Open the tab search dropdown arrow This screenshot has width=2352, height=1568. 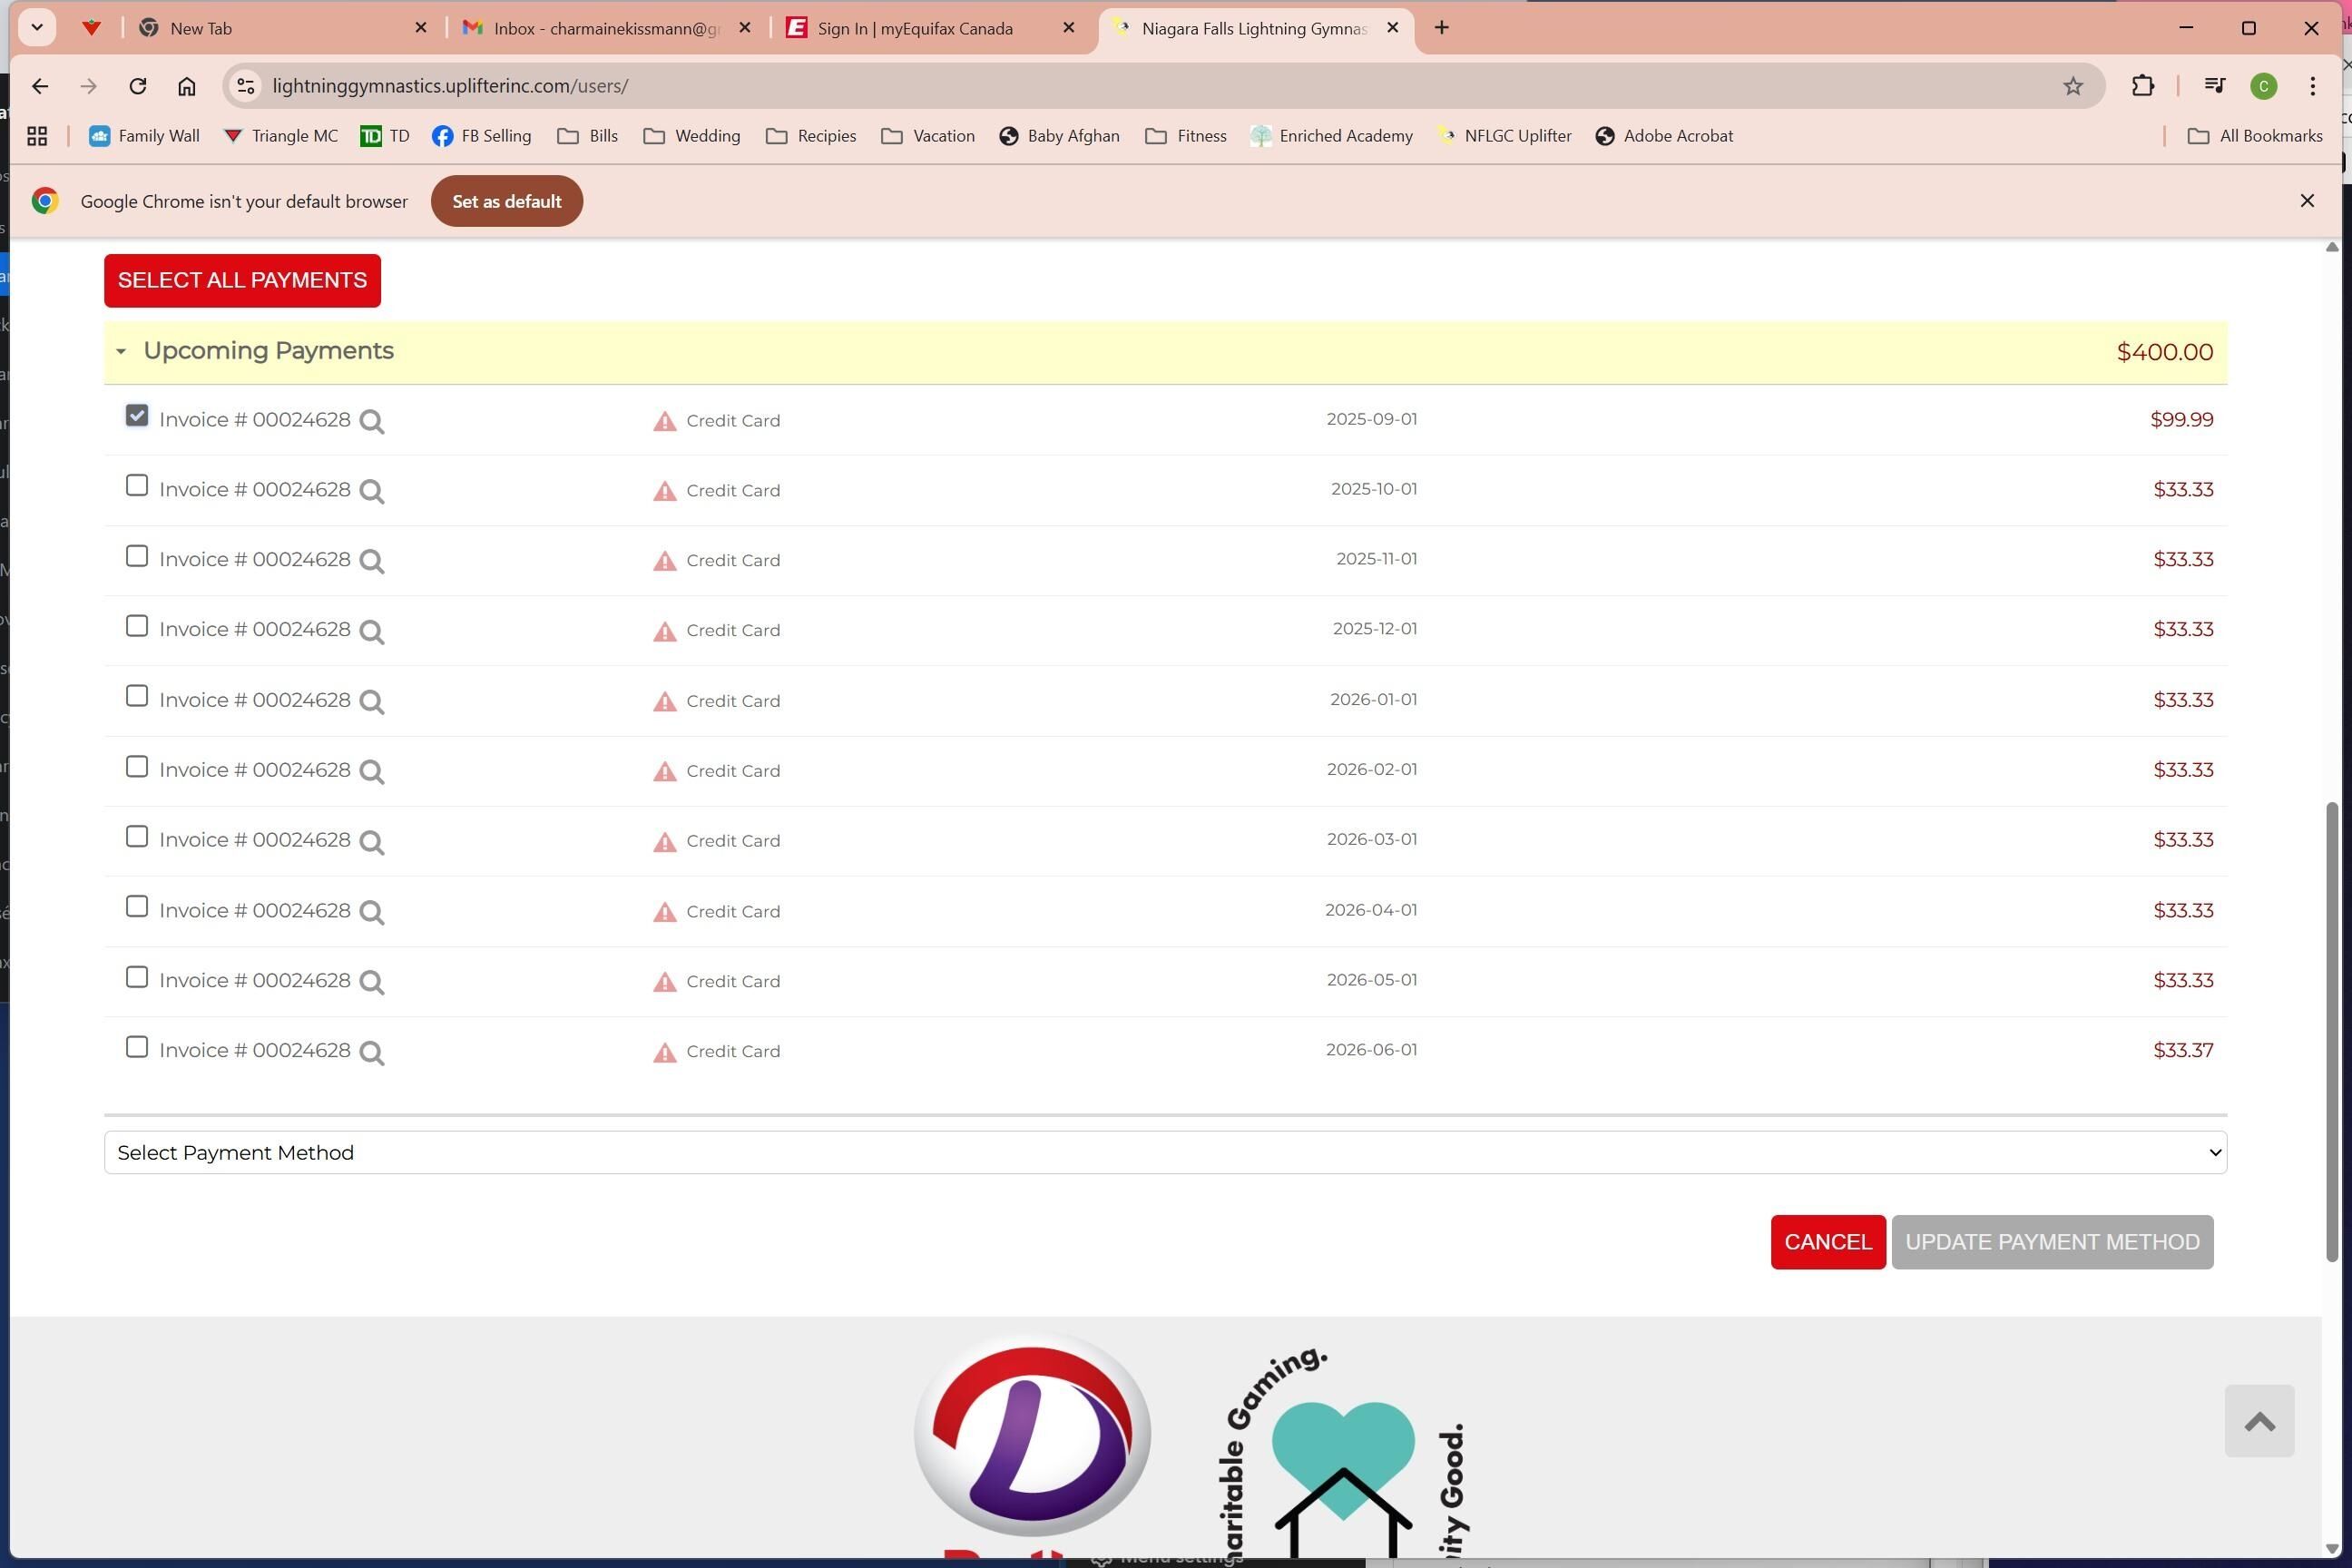(37, 28)
